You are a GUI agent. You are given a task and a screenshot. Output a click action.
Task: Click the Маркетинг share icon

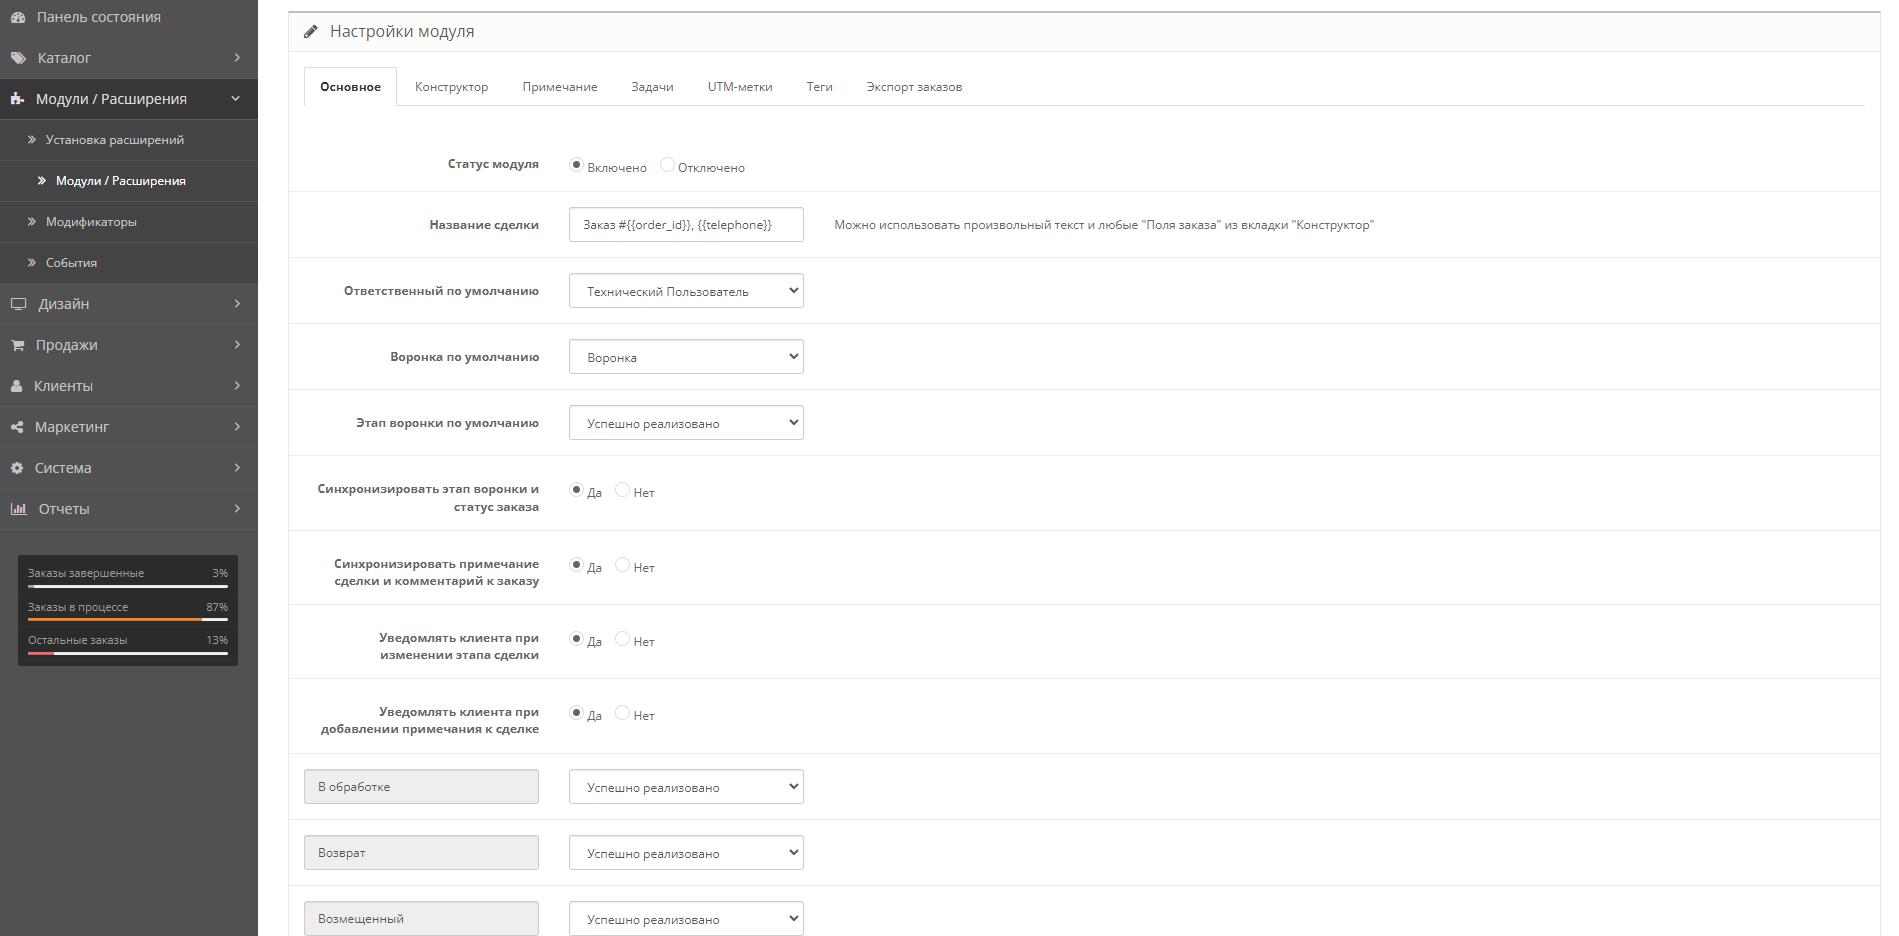coord(17,426)
